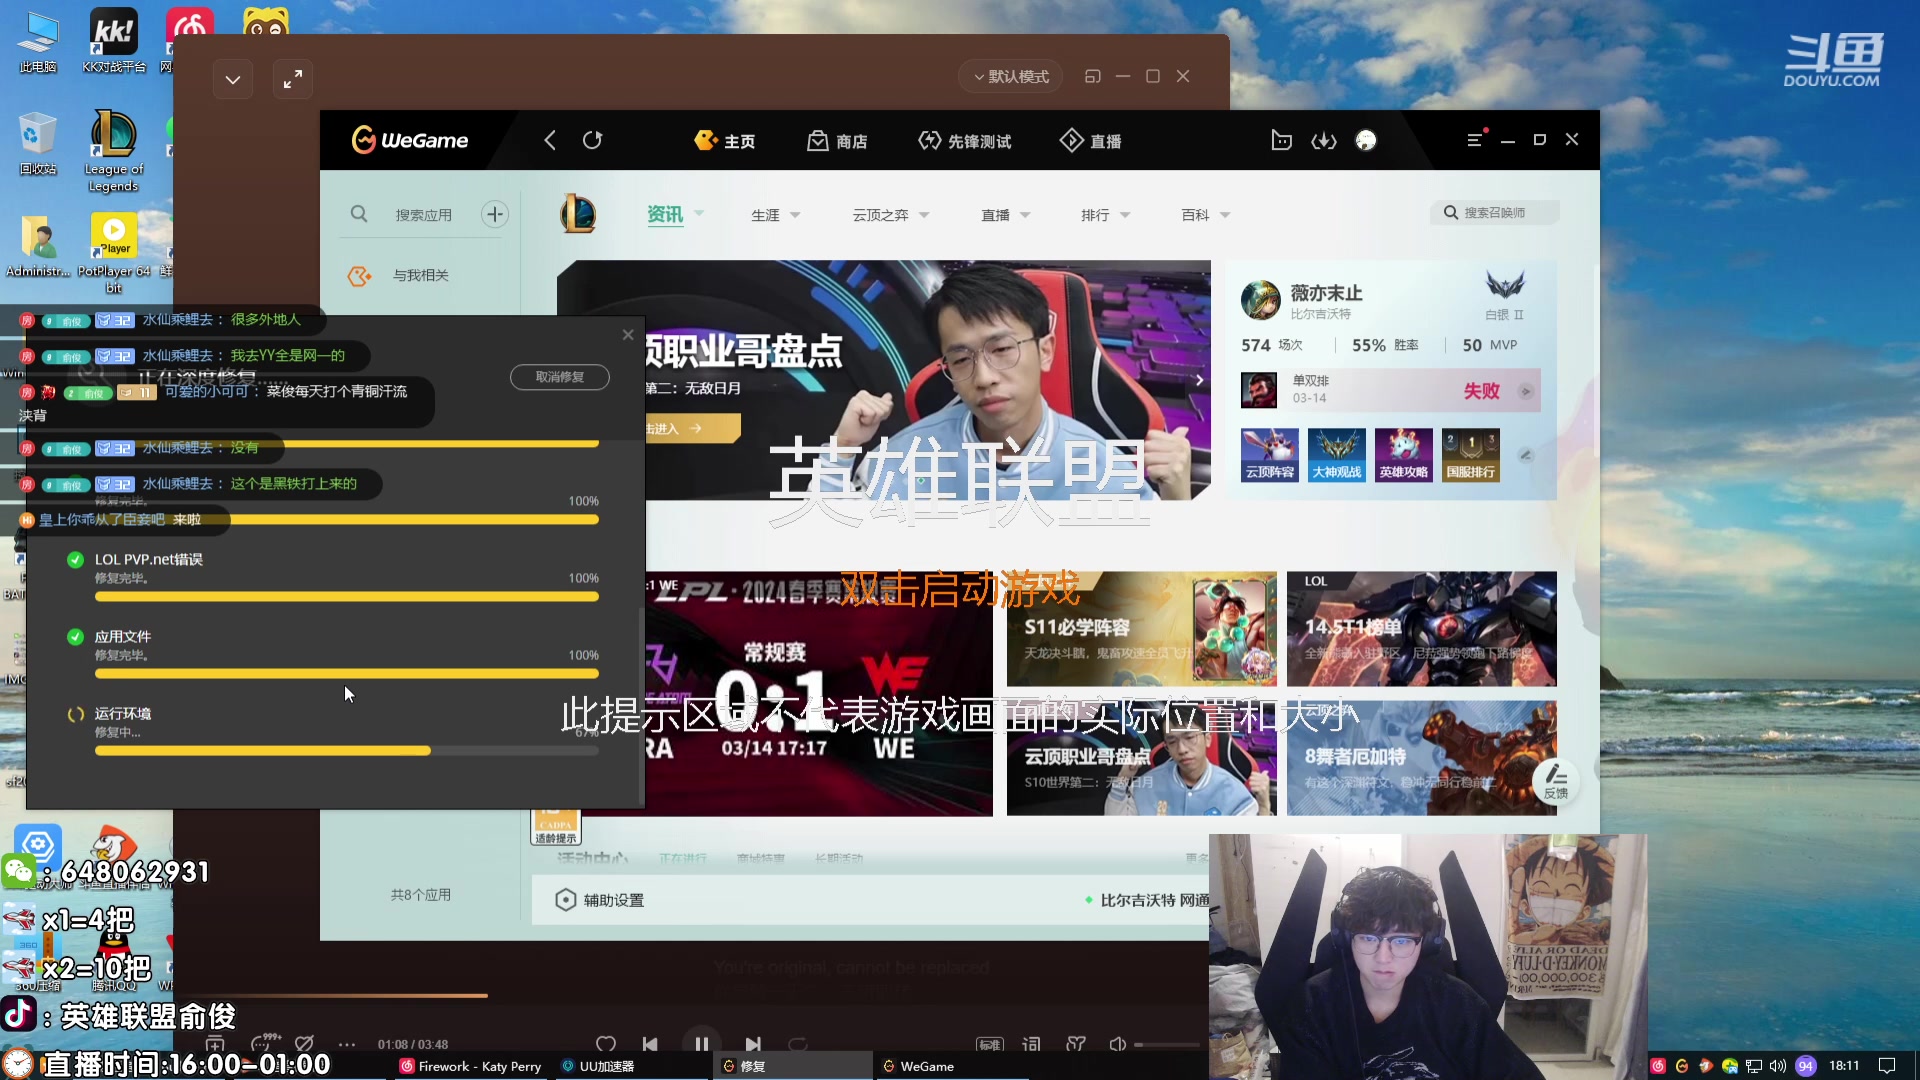The width and height of the screenshot is (1920, 1080).
Task: Click the summoner avatar 薇亦末止
Action: 1260,300
